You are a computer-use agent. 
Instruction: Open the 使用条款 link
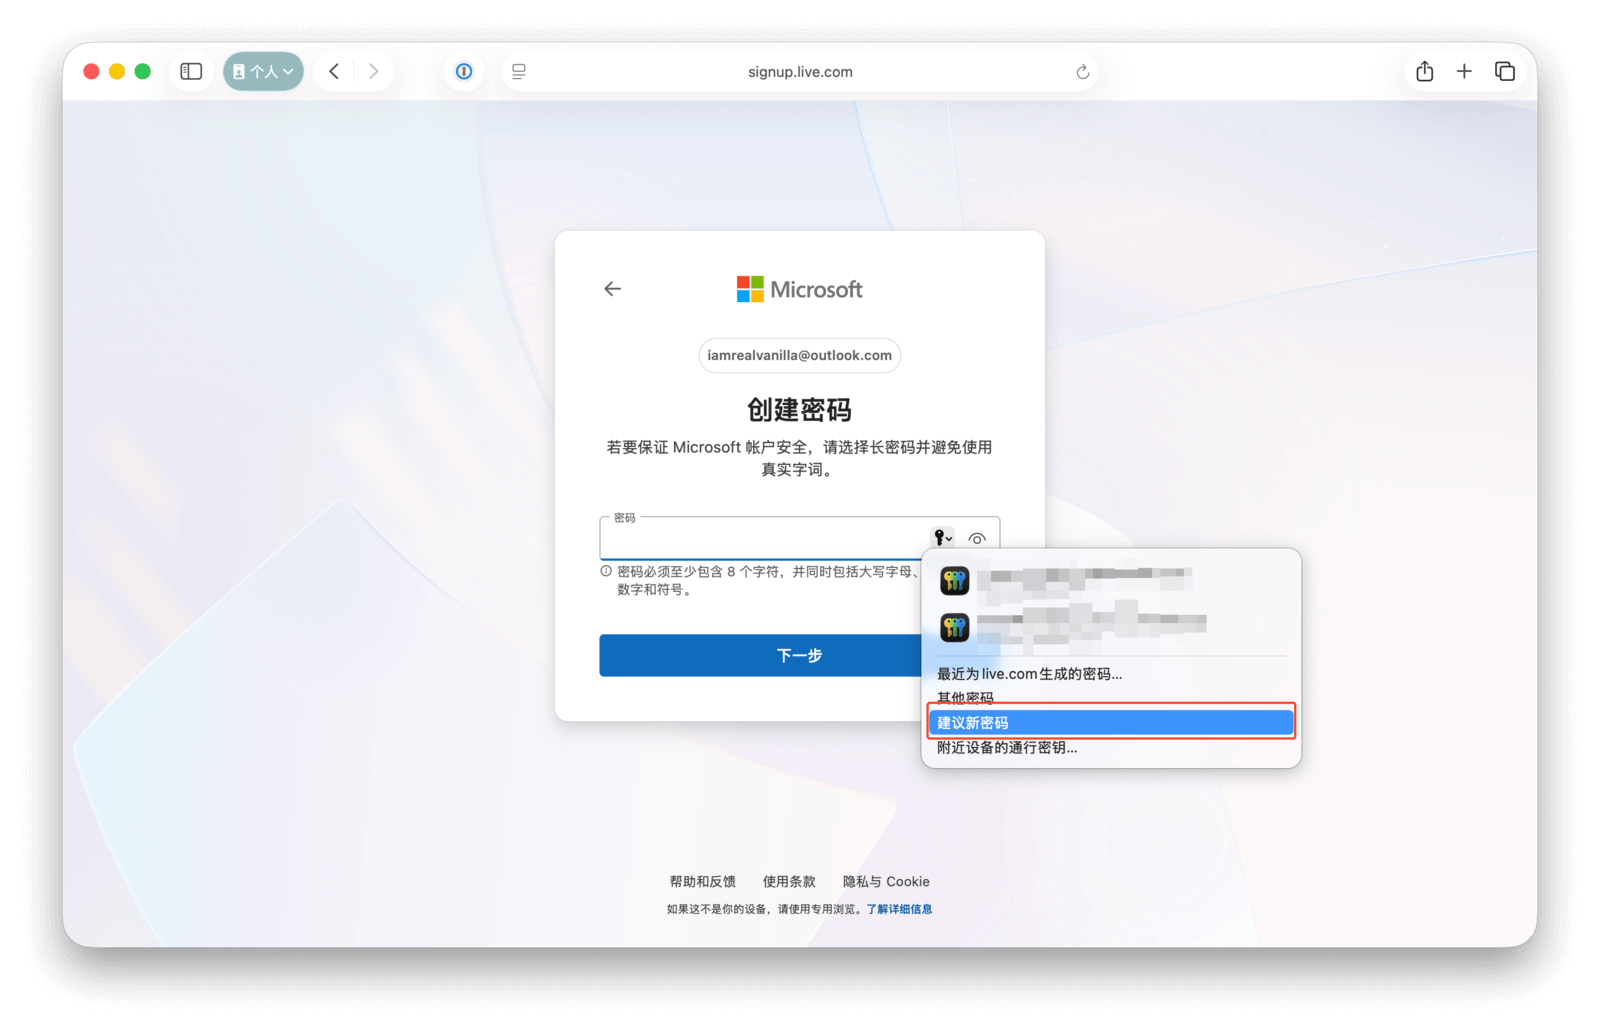pos(789,881)
